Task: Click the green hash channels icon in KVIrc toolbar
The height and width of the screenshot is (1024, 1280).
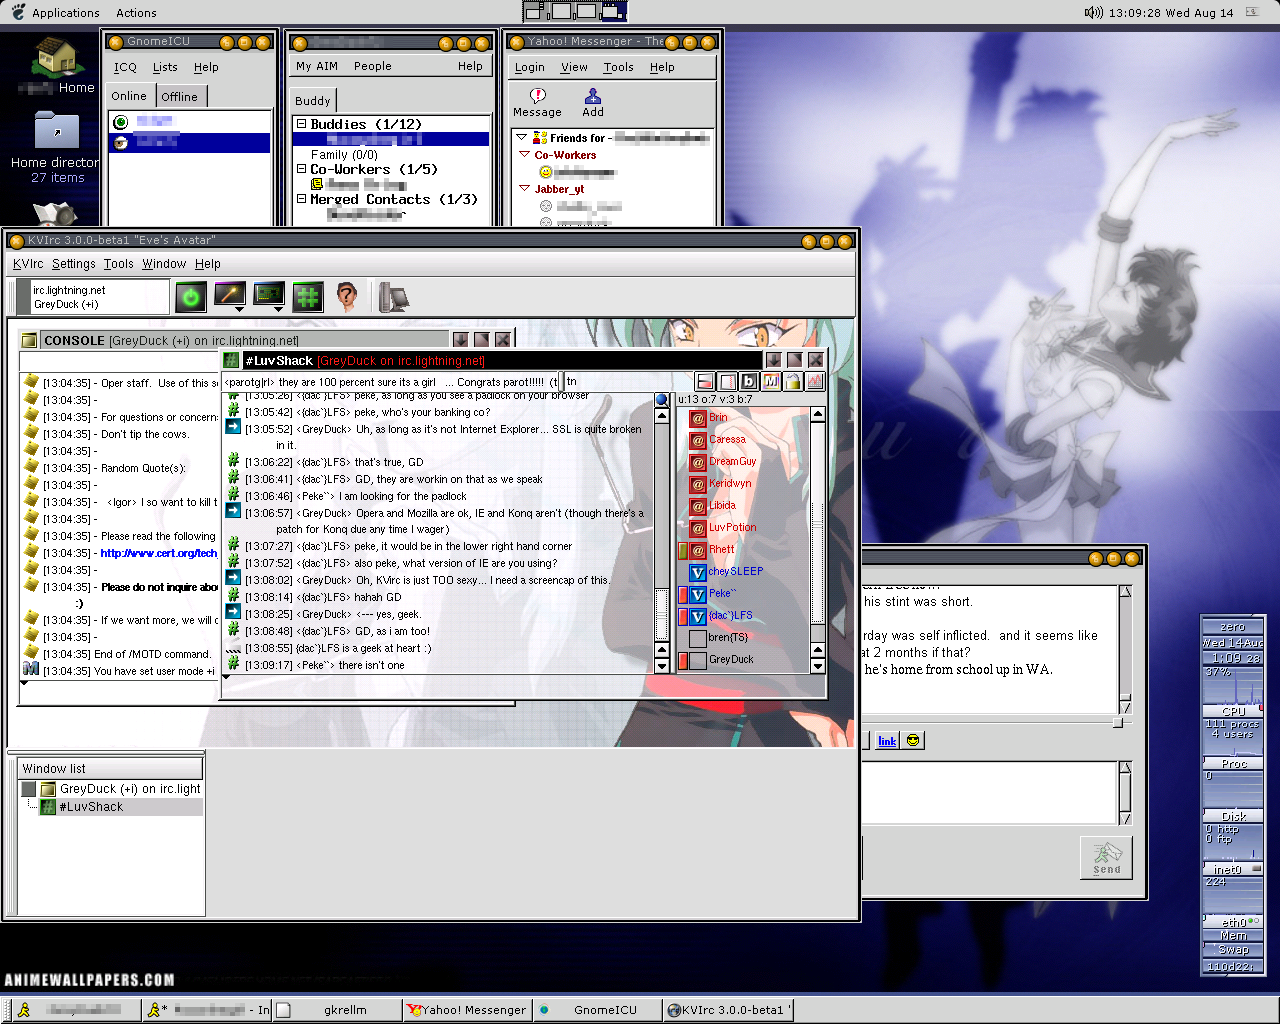Action: click(307, 296)
